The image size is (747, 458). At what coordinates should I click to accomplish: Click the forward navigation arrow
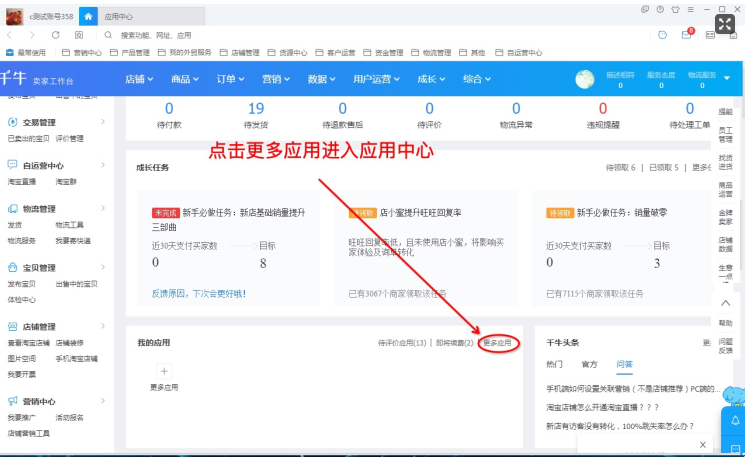(32, 35)
